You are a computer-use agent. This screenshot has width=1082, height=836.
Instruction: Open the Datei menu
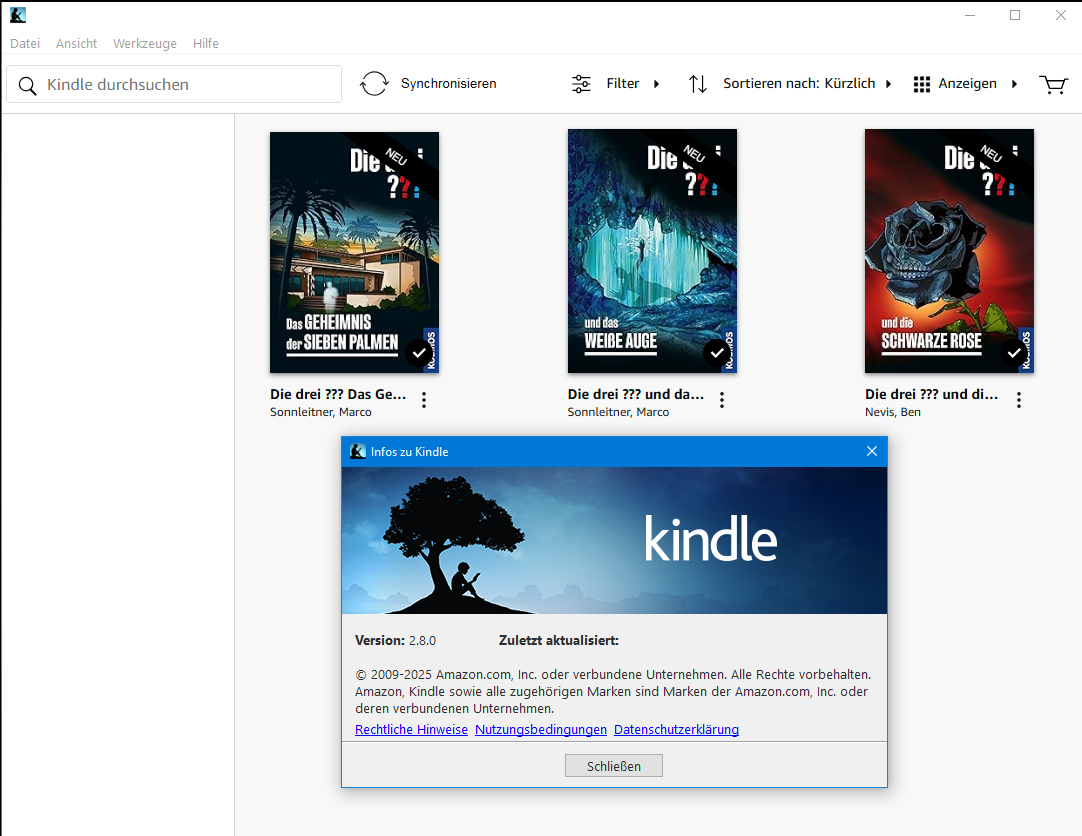click(x=25, y=43)
